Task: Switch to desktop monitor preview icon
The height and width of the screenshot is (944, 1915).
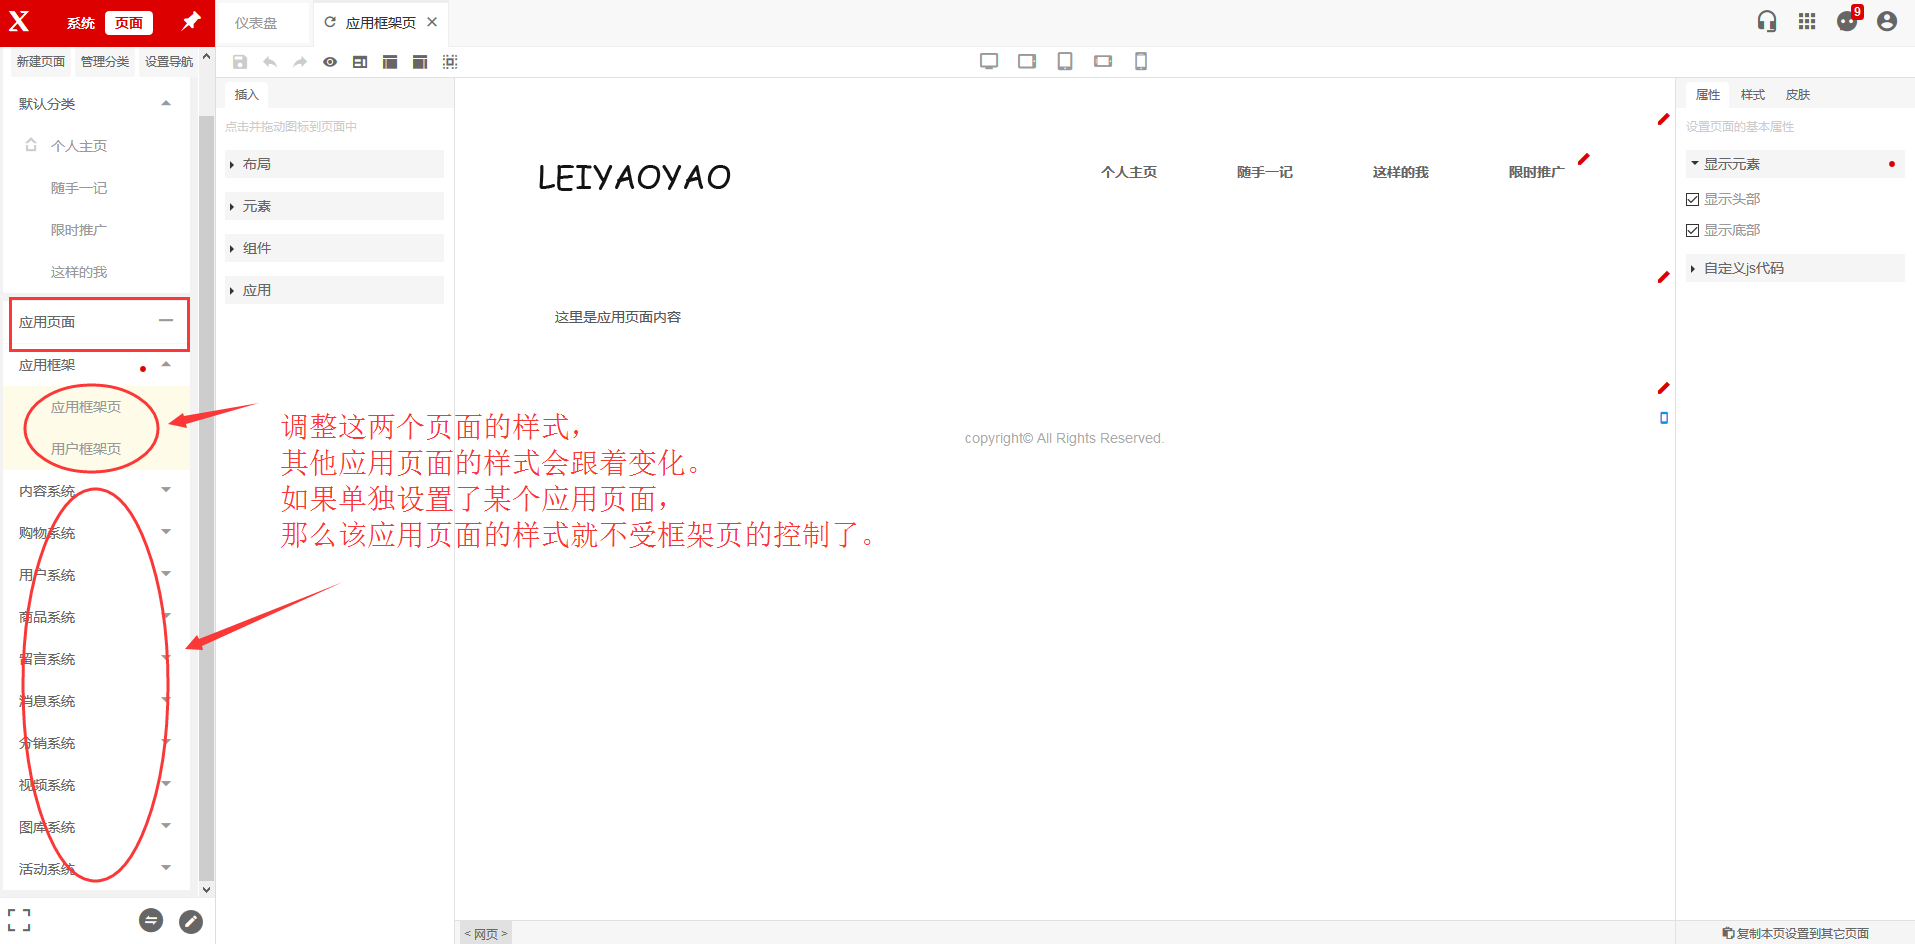Action: (x=989, y=62)
